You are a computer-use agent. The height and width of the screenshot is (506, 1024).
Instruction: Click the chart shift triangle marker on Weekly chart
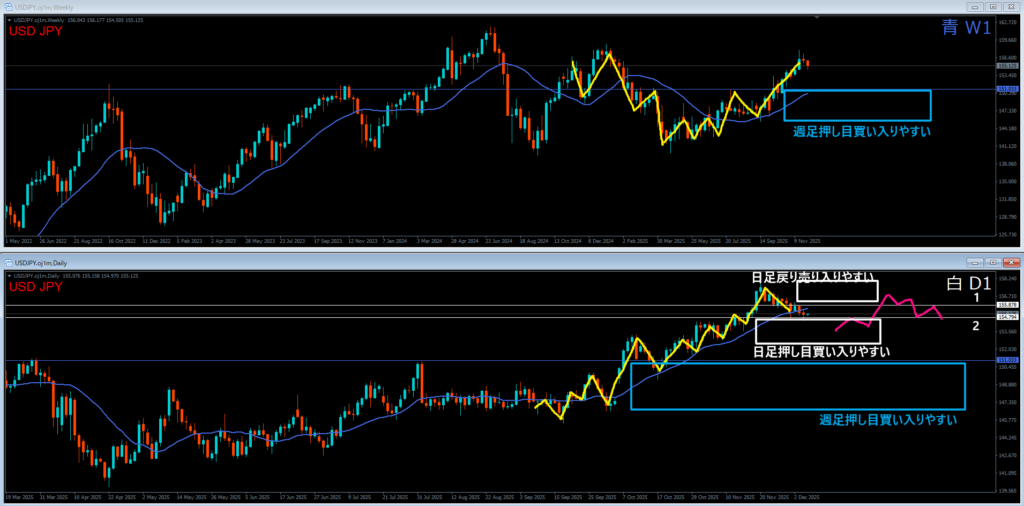[x=816, y=18]
